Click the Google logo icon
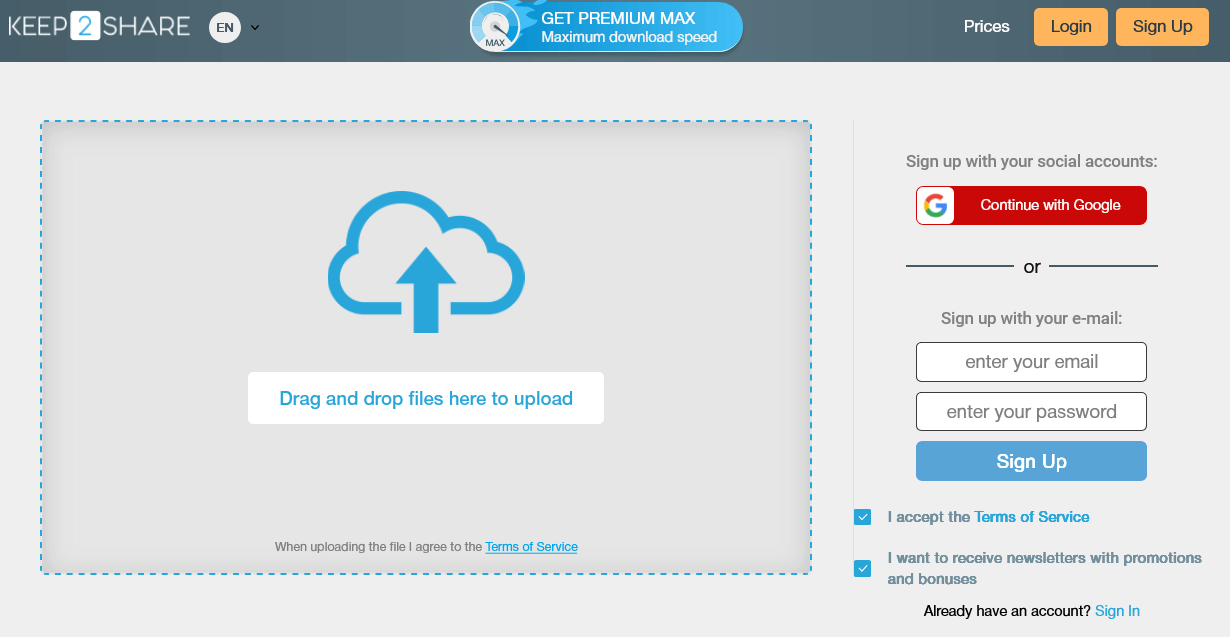This screenshot has width=1231, height=637. [935, 205]
